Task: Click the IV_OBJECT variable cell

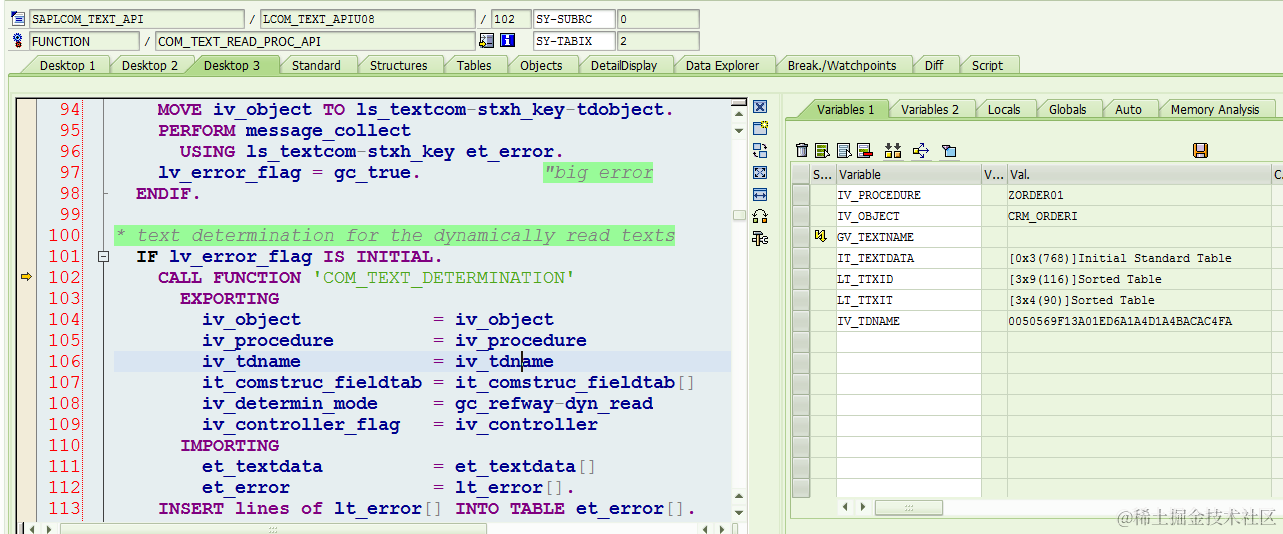Action: tap(908, 216)
